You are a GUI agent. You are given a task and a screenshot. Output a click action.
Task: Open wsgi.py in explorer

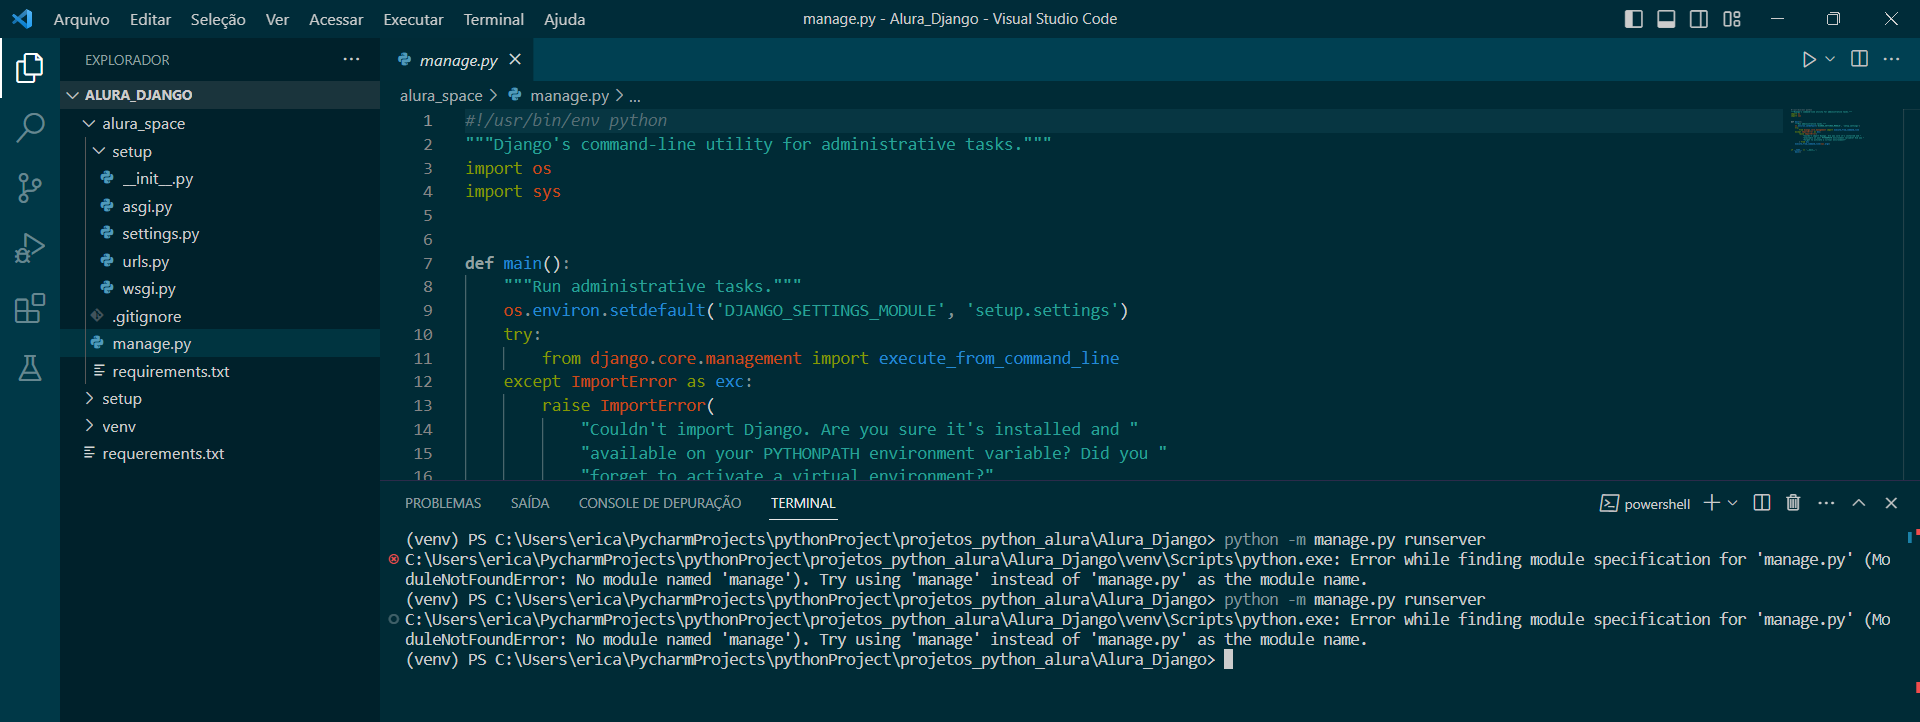pyautogui.click(x=220, y=288)
